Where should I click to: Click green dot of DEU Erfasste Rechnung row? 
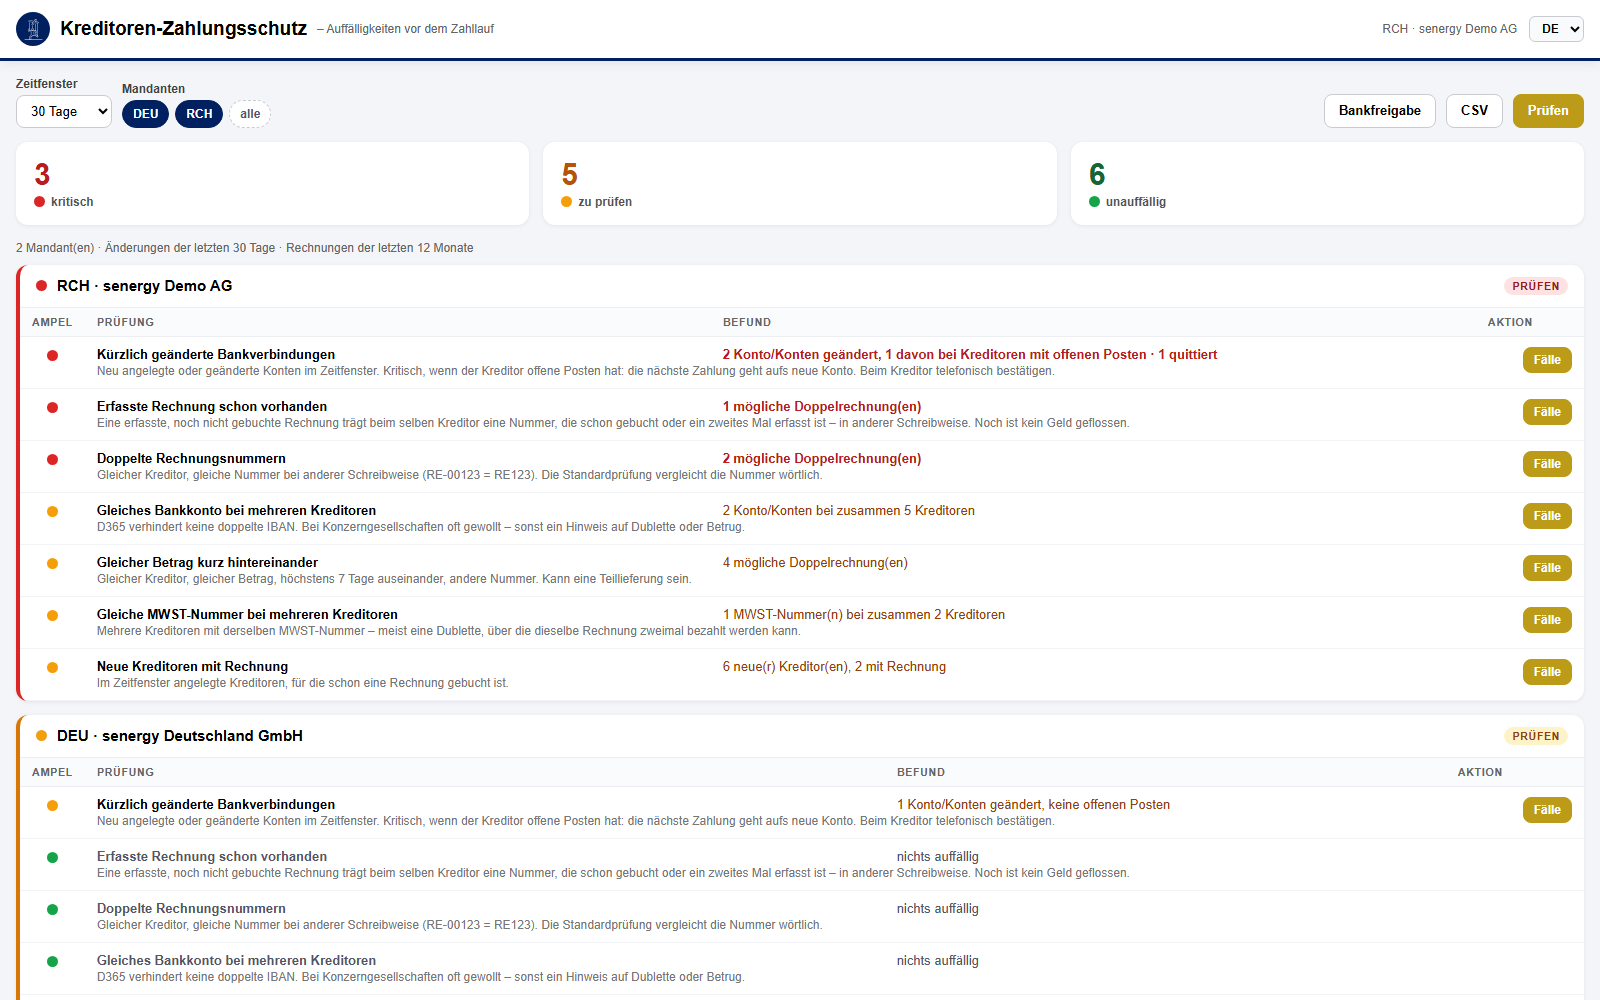pos(52,857)
